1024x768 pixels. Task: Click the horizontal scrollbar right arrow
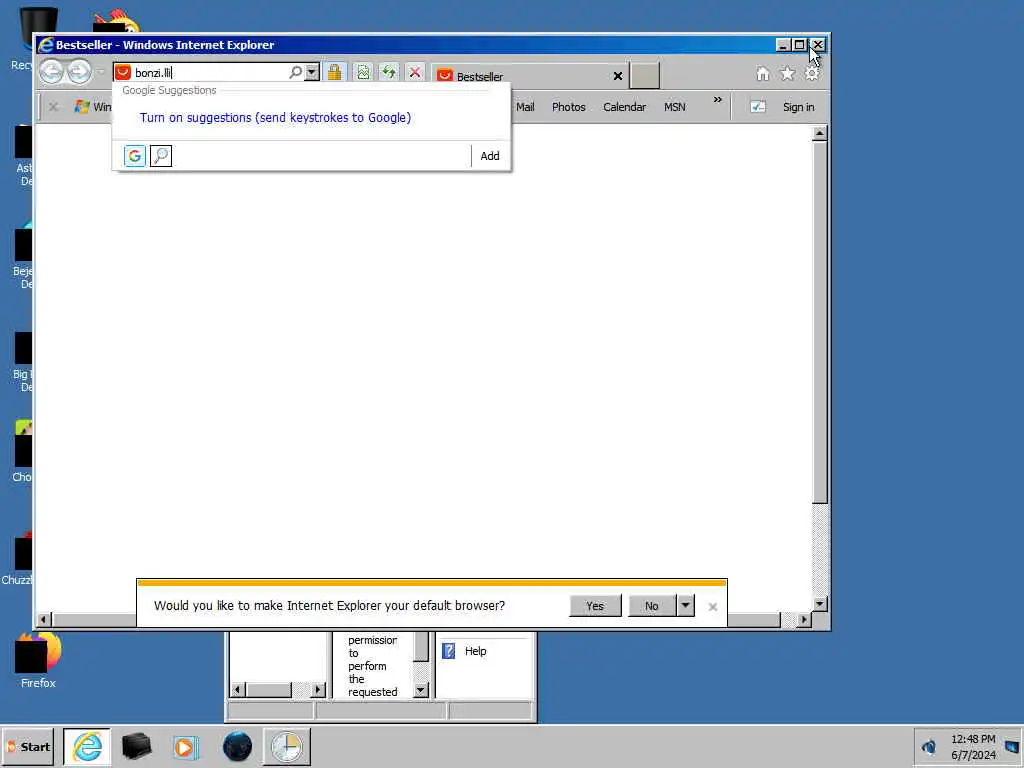(x=804, y=619)
